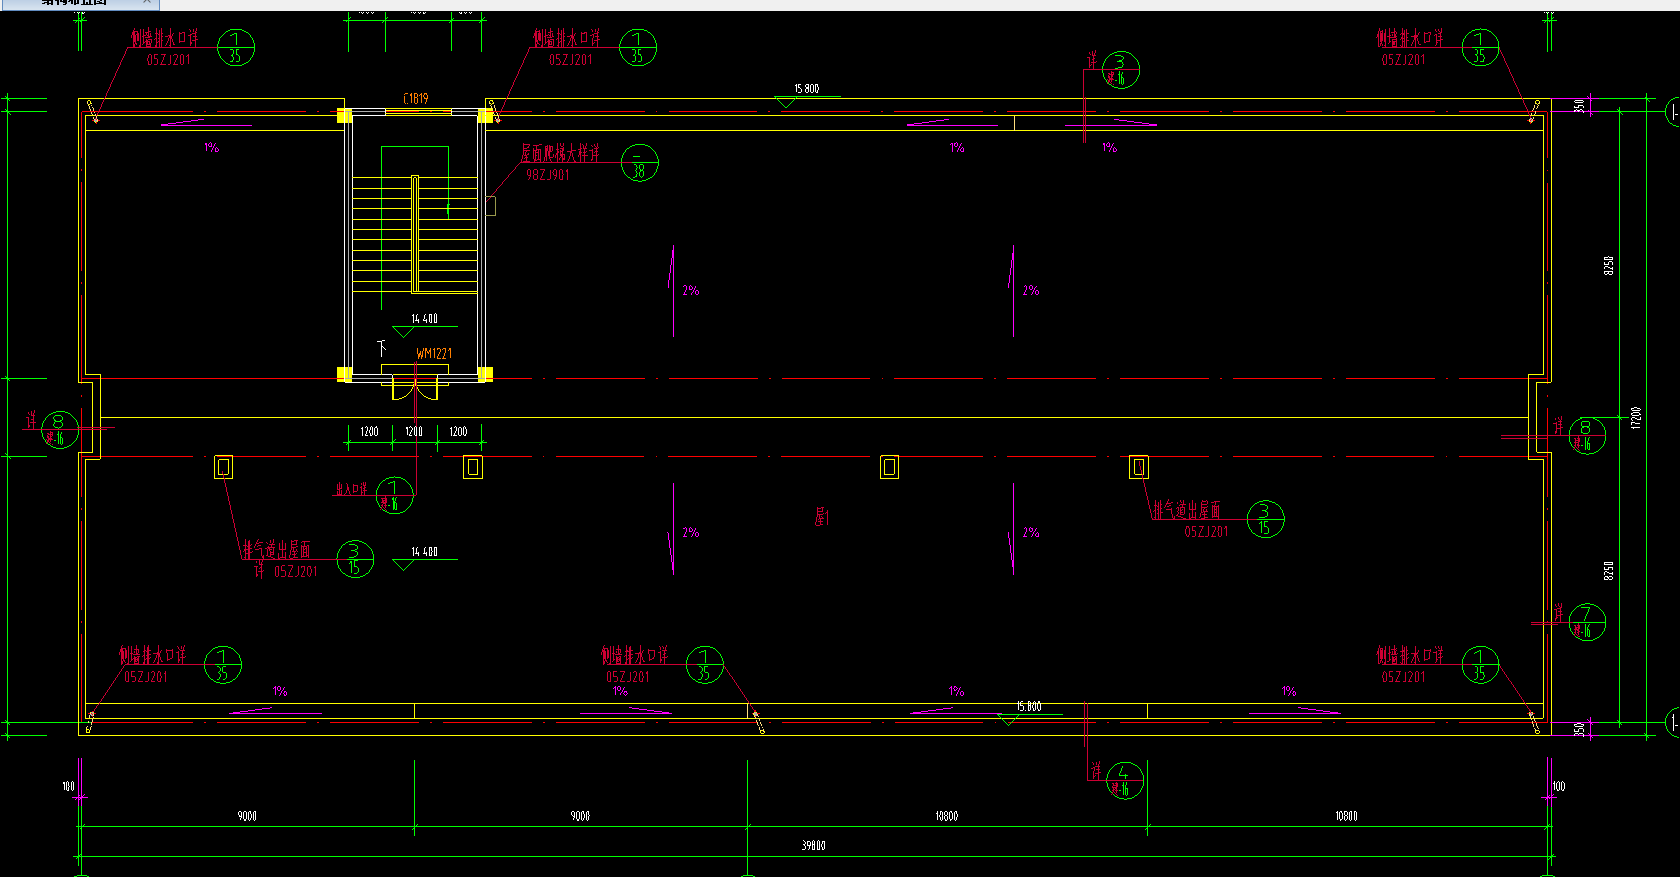Click the 3/15 bubble by the right exhaust label
This screenshot has height=877, width=1680.
click(x=1265, y=519)
